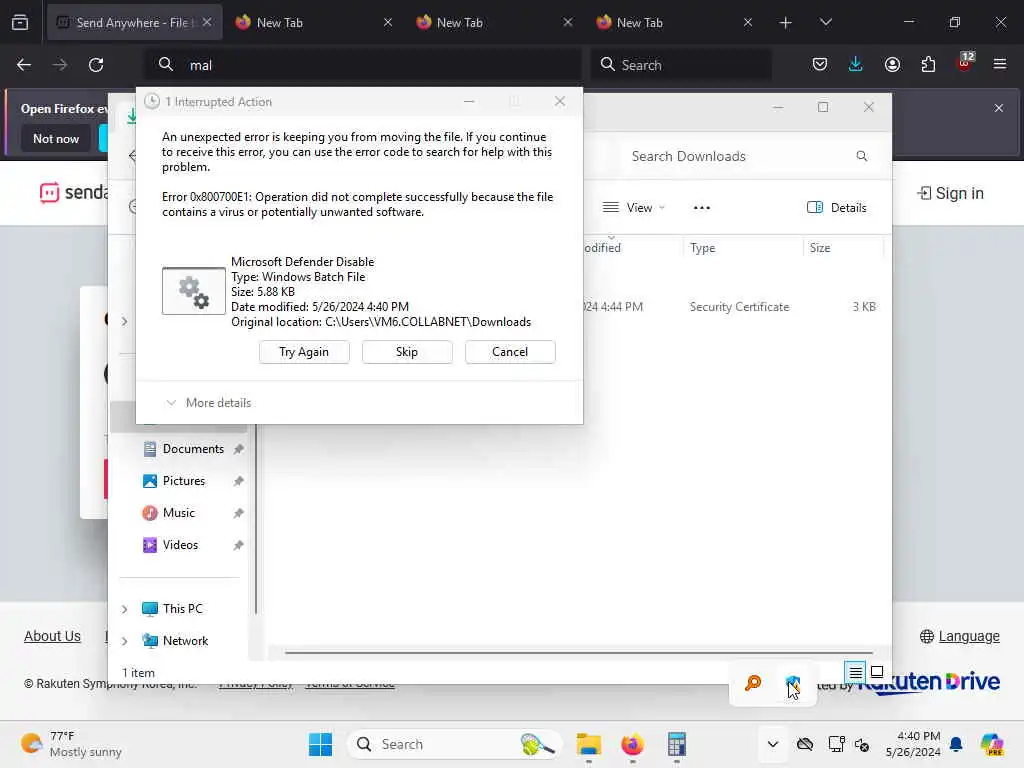
Task: Click the Explorer horizontal scrollbar
Action: click(579, 652)
